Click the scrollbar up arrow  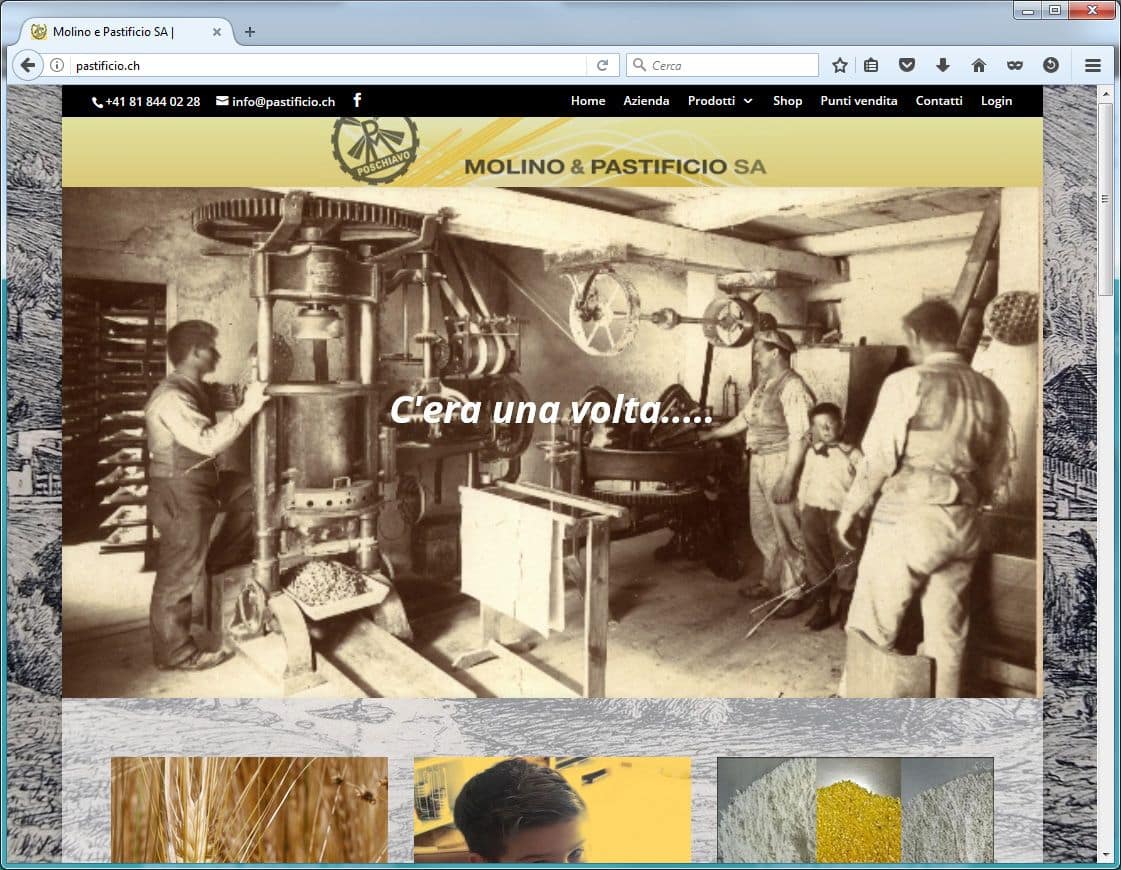pyautogui.click(x=1105, y=94)
